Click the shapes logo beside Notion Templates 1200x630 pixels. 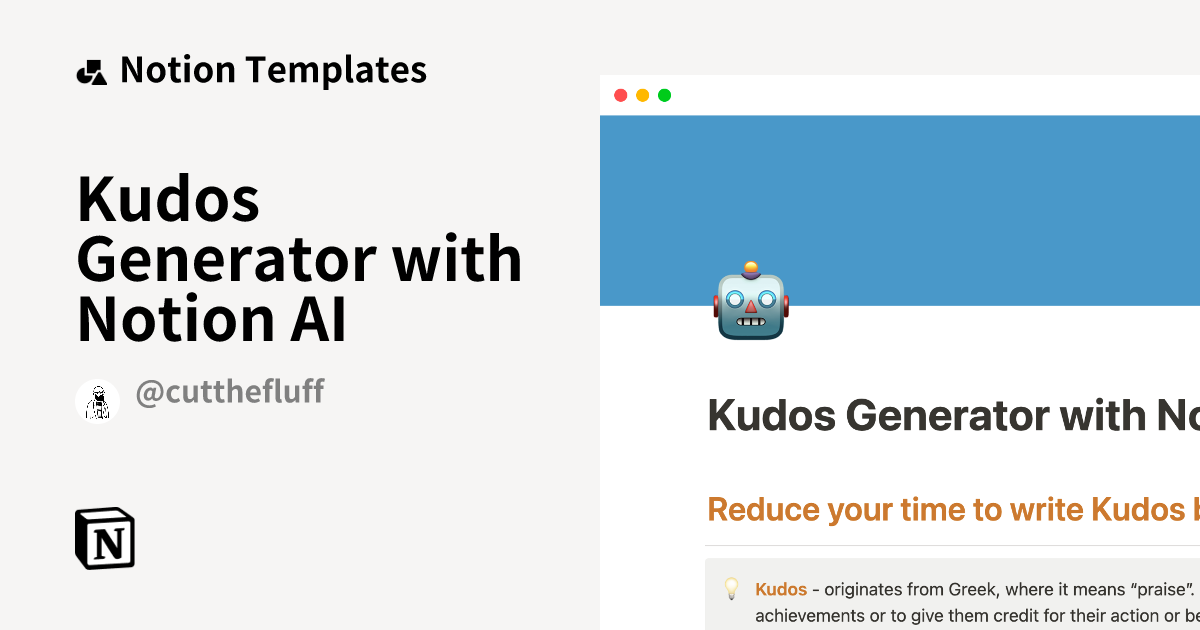click(x=92, y=68)
